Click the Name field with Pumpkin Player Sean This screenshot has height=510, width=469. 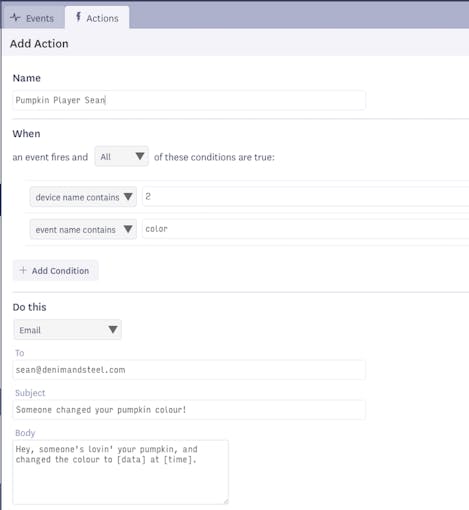189,100
